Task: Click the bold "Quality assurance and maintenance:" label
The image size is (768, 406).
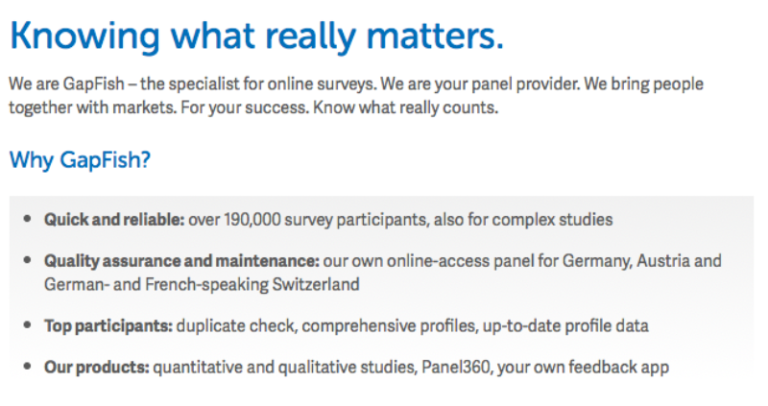Action: pyautogui.click(x=181, y=261)
